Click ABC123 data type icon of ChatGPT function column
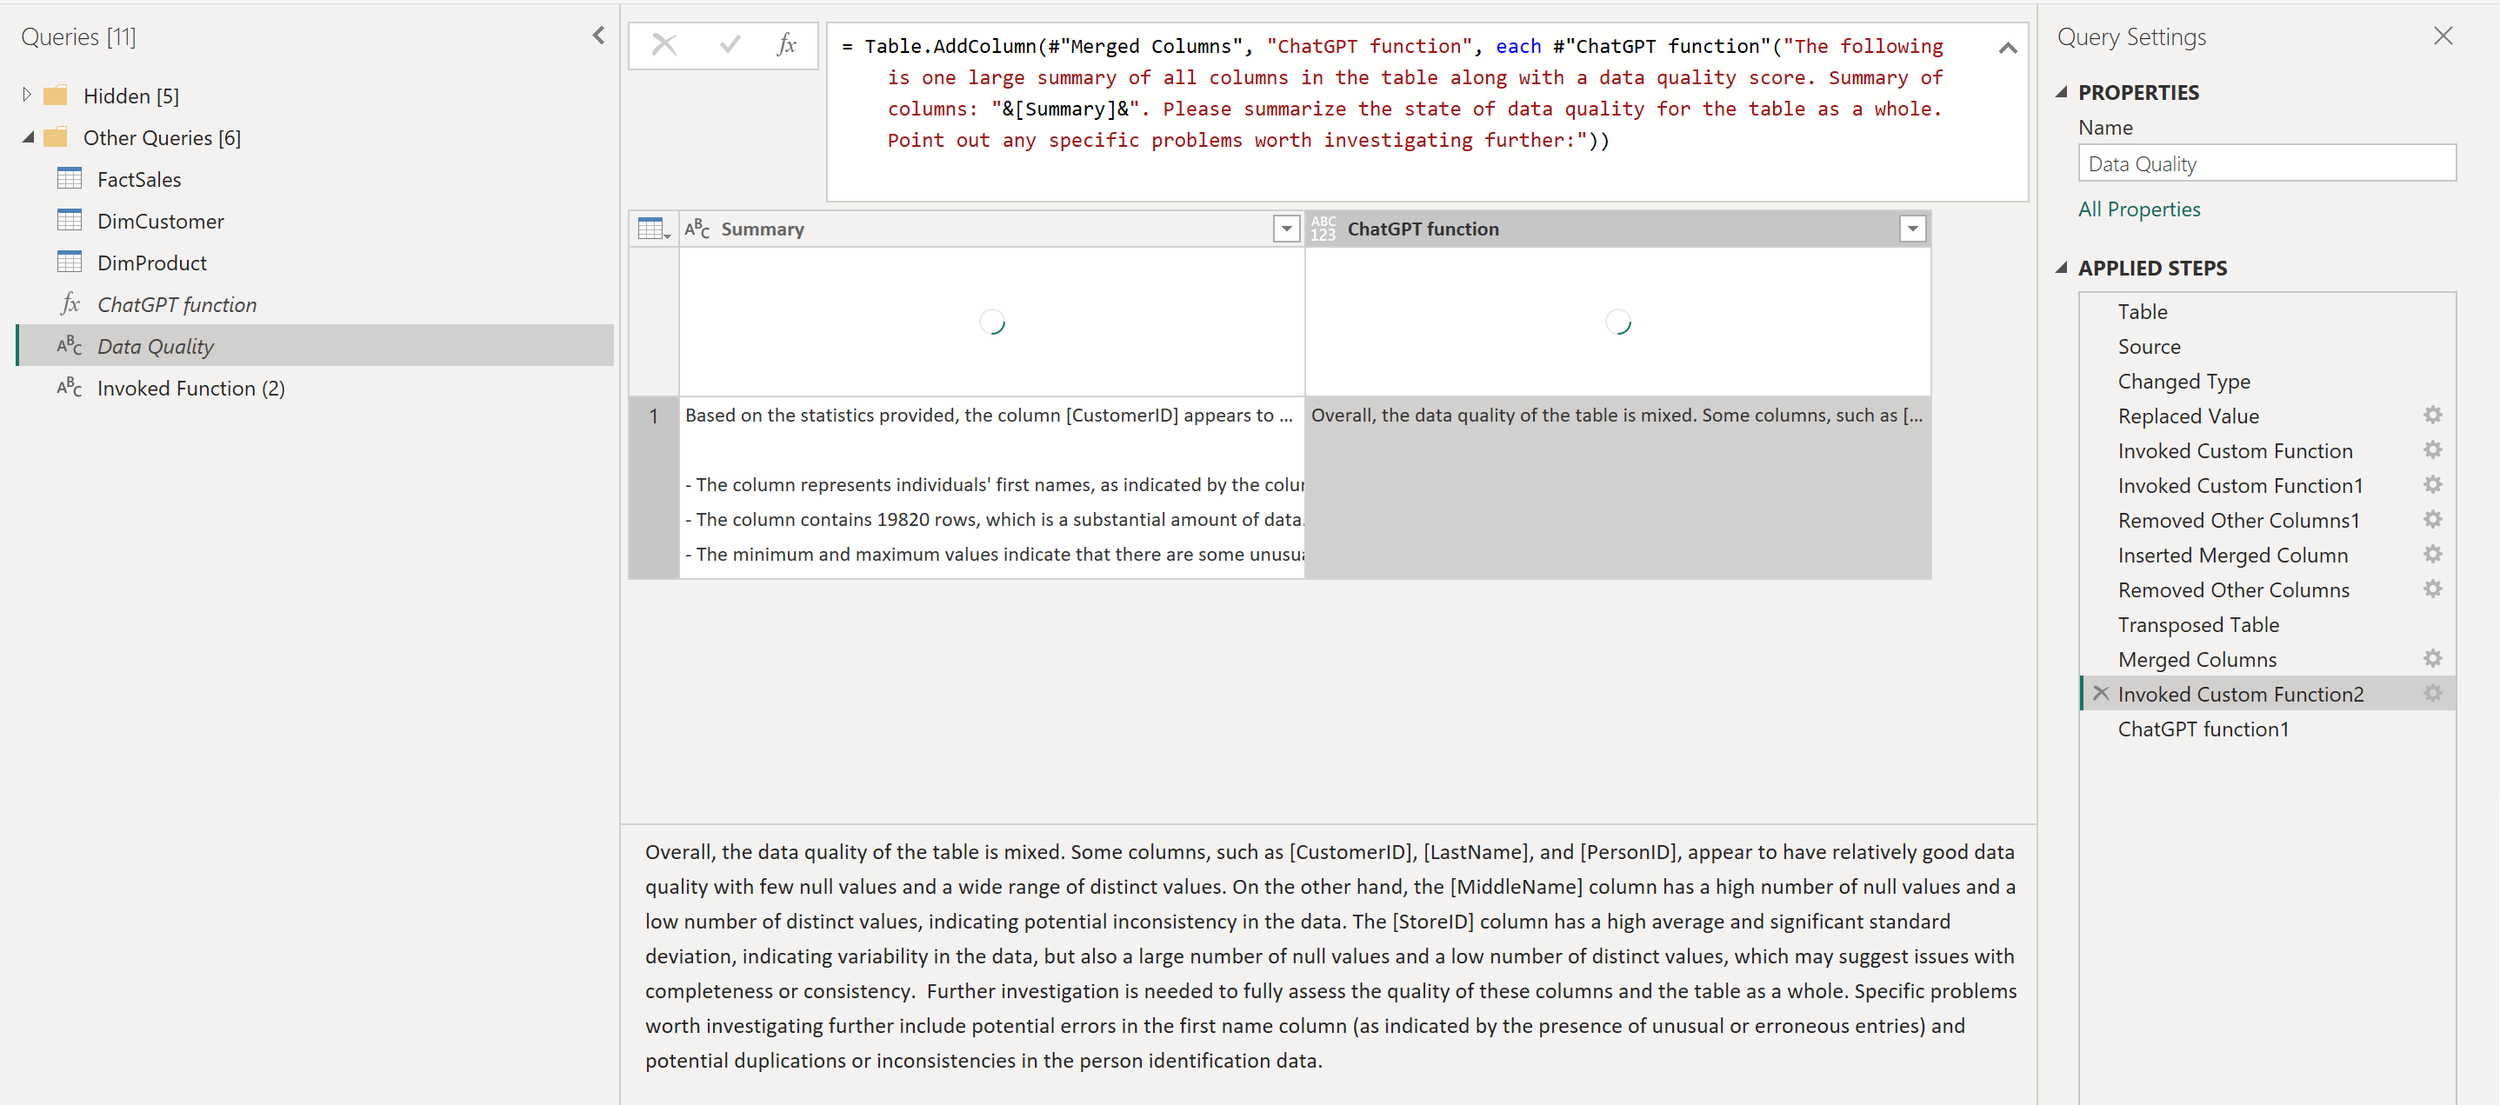 1323,229
